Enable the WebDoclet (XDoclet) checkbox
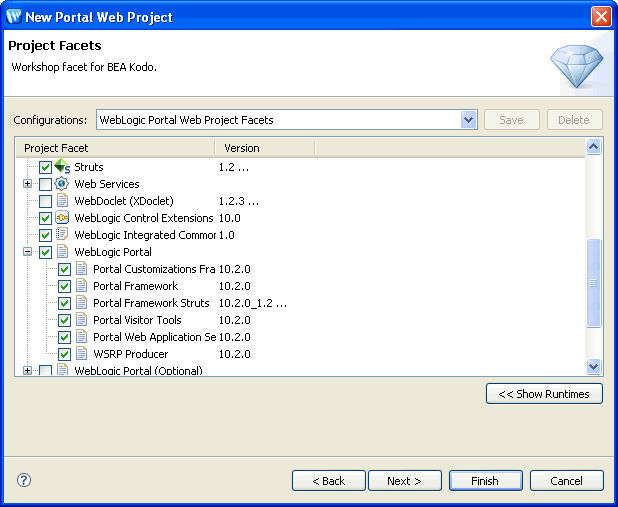Viewport: 618px width, 507px height. tap(45, 201)
